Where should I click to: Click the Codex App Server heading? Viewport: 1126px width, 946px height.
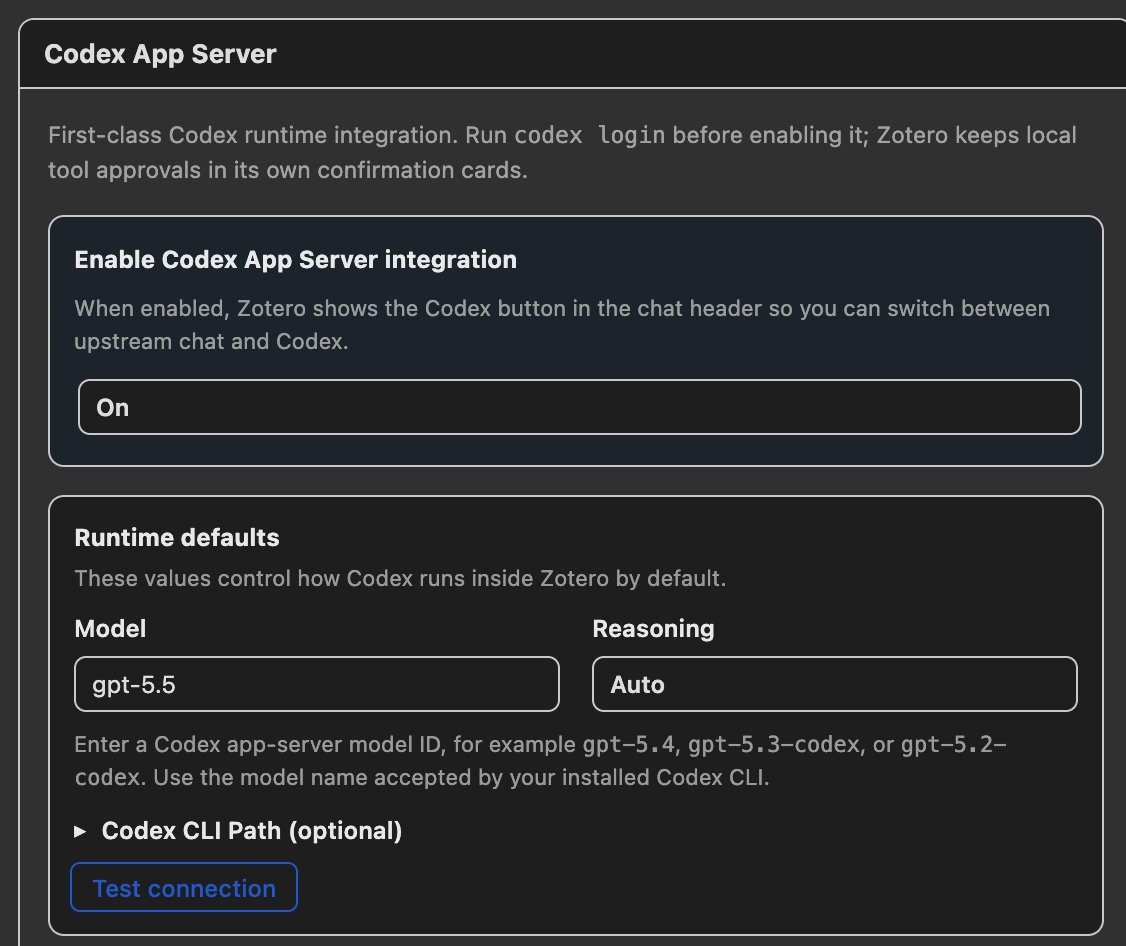(x=160, y=54)
